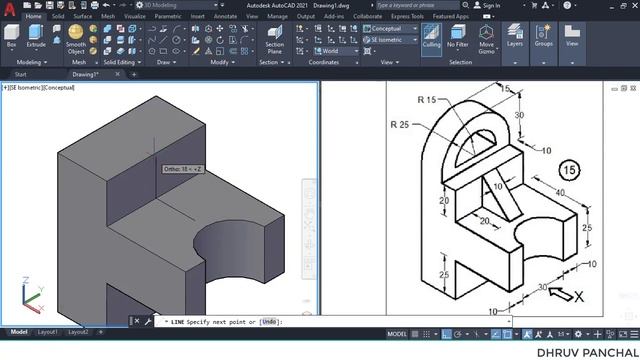This screenshot has height=360, width=640.
Task: Close the Drawing1 file tab
Action: (118, 74)
